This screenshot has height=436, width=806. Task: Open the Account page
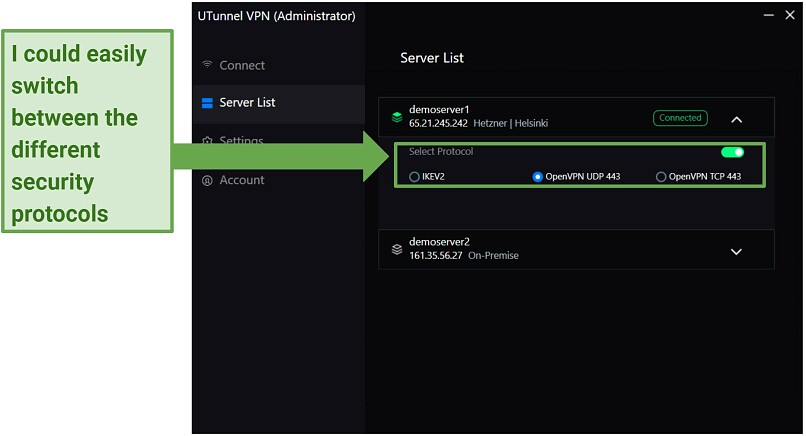(x=242, y=180)
